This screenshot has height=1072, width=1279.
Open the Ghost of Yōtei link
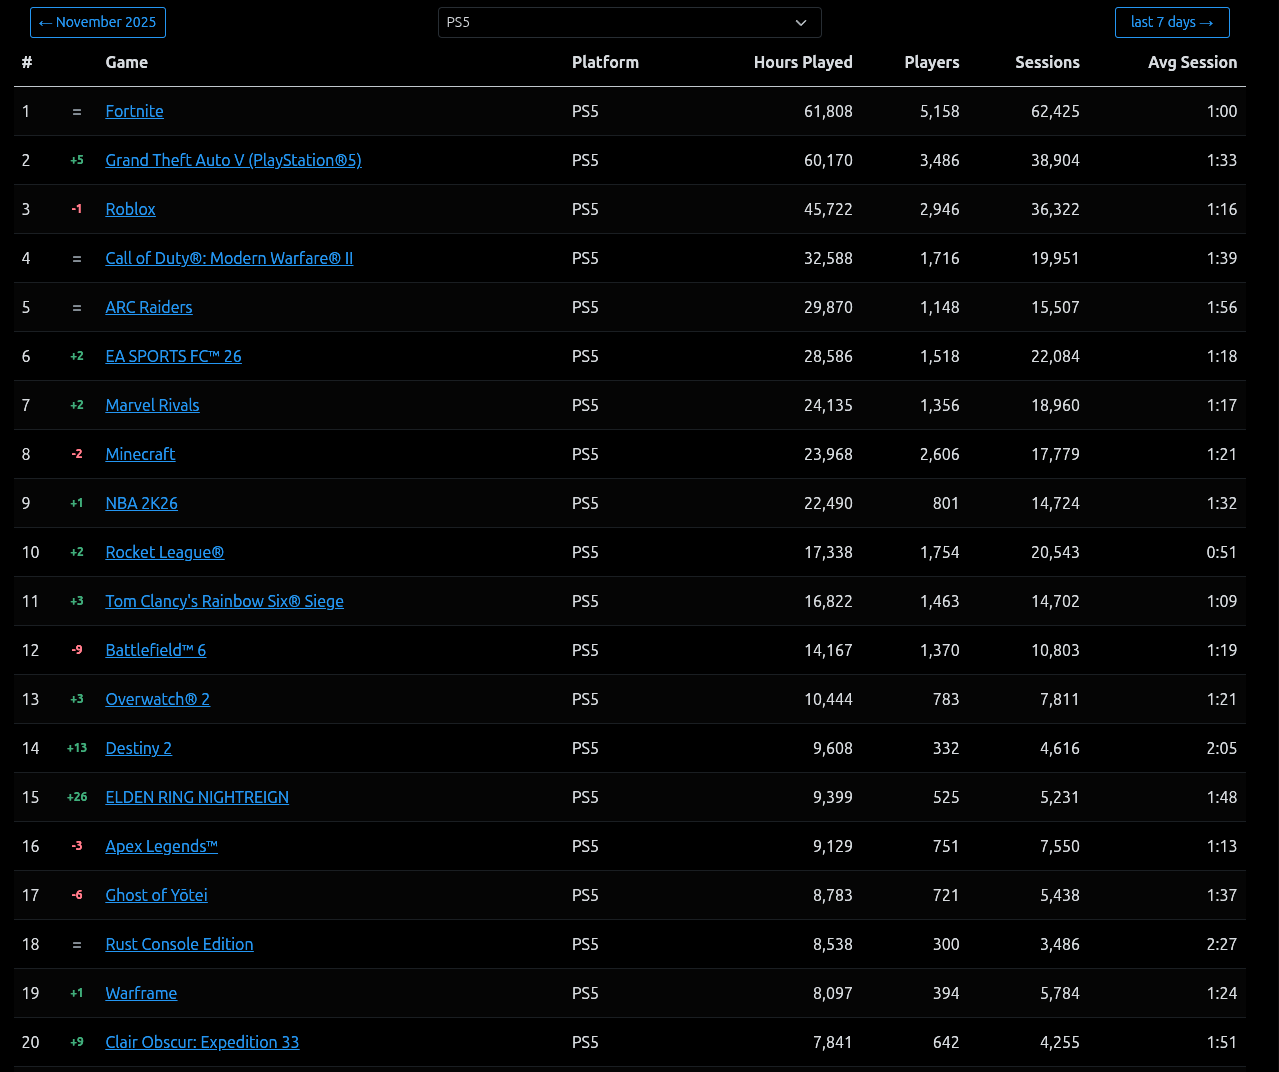tap(156, 895)
